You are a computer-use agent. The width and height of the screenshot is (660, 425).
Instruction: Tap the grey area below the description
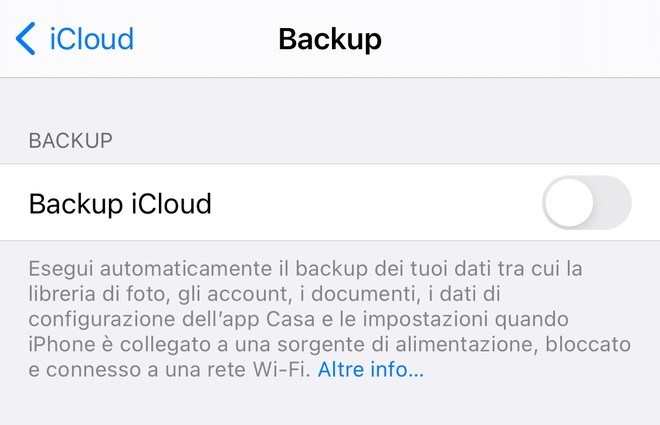[330, 404]
